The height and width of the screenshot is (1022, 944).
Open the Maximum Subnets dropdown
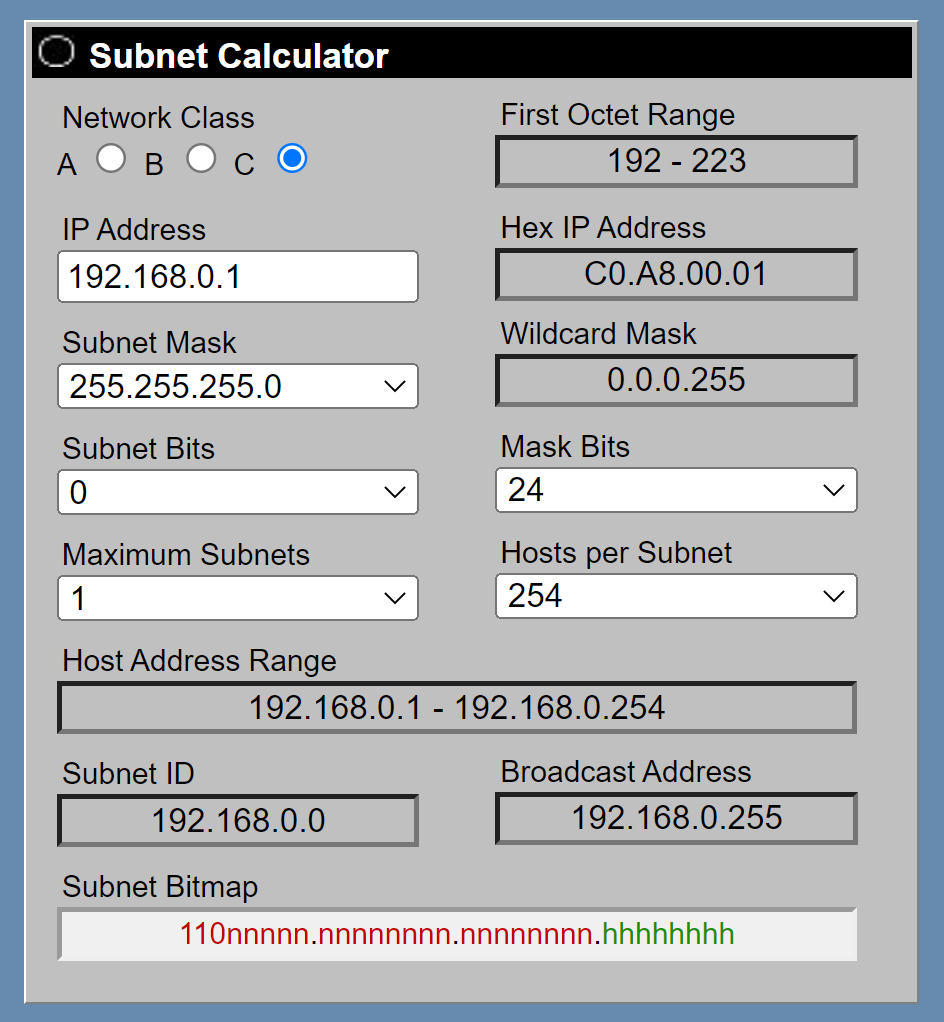click(x=238, y=598)
